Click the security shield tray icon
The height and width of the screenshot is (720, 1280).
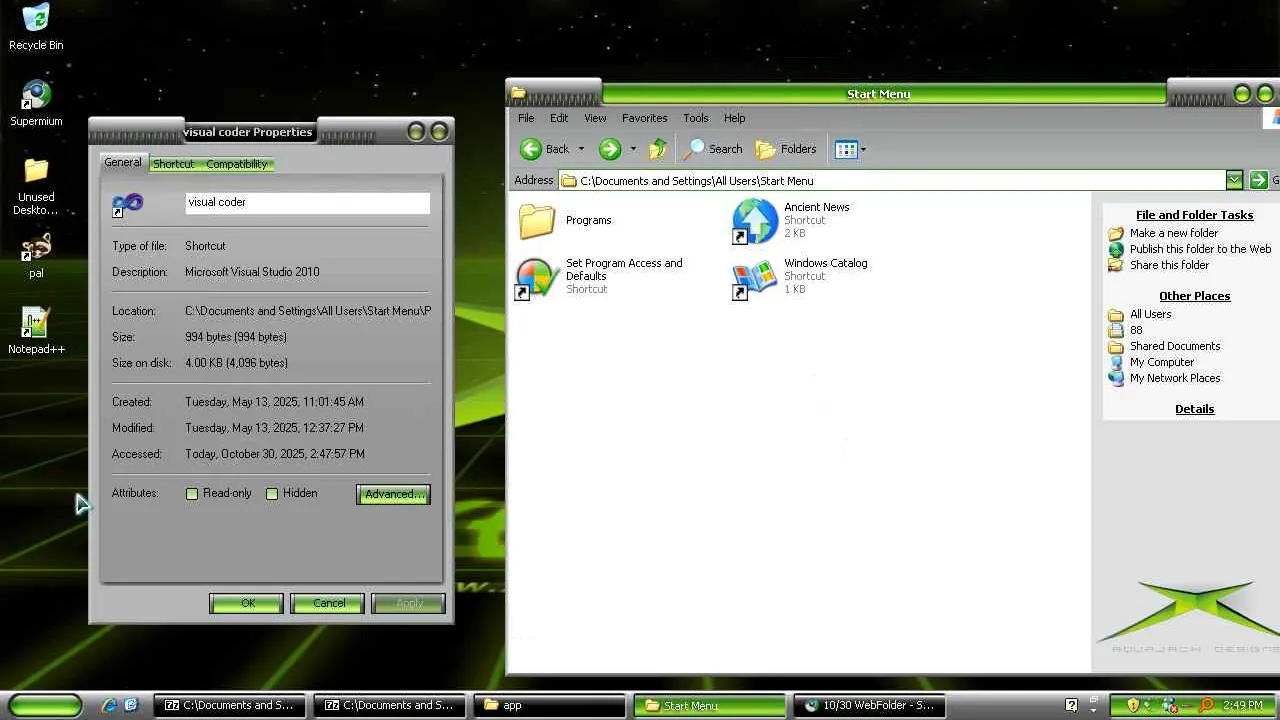pos(1133,705)
